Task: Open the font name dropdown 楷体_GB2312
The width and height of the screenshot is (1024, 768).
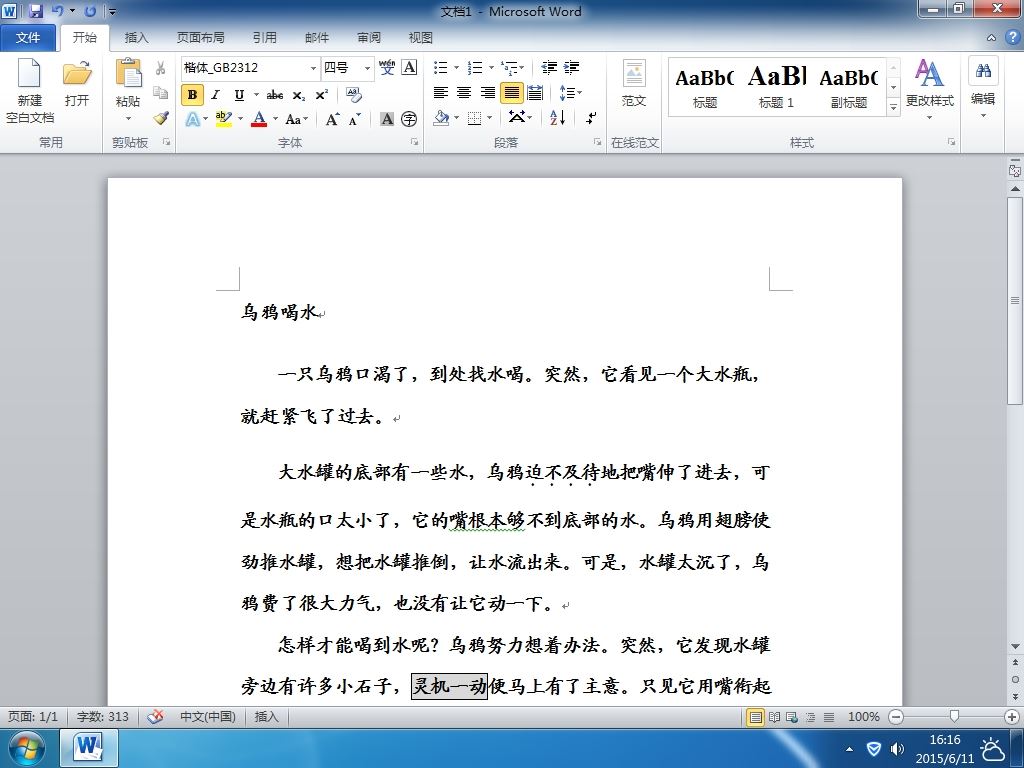Action: click(313, 68)
